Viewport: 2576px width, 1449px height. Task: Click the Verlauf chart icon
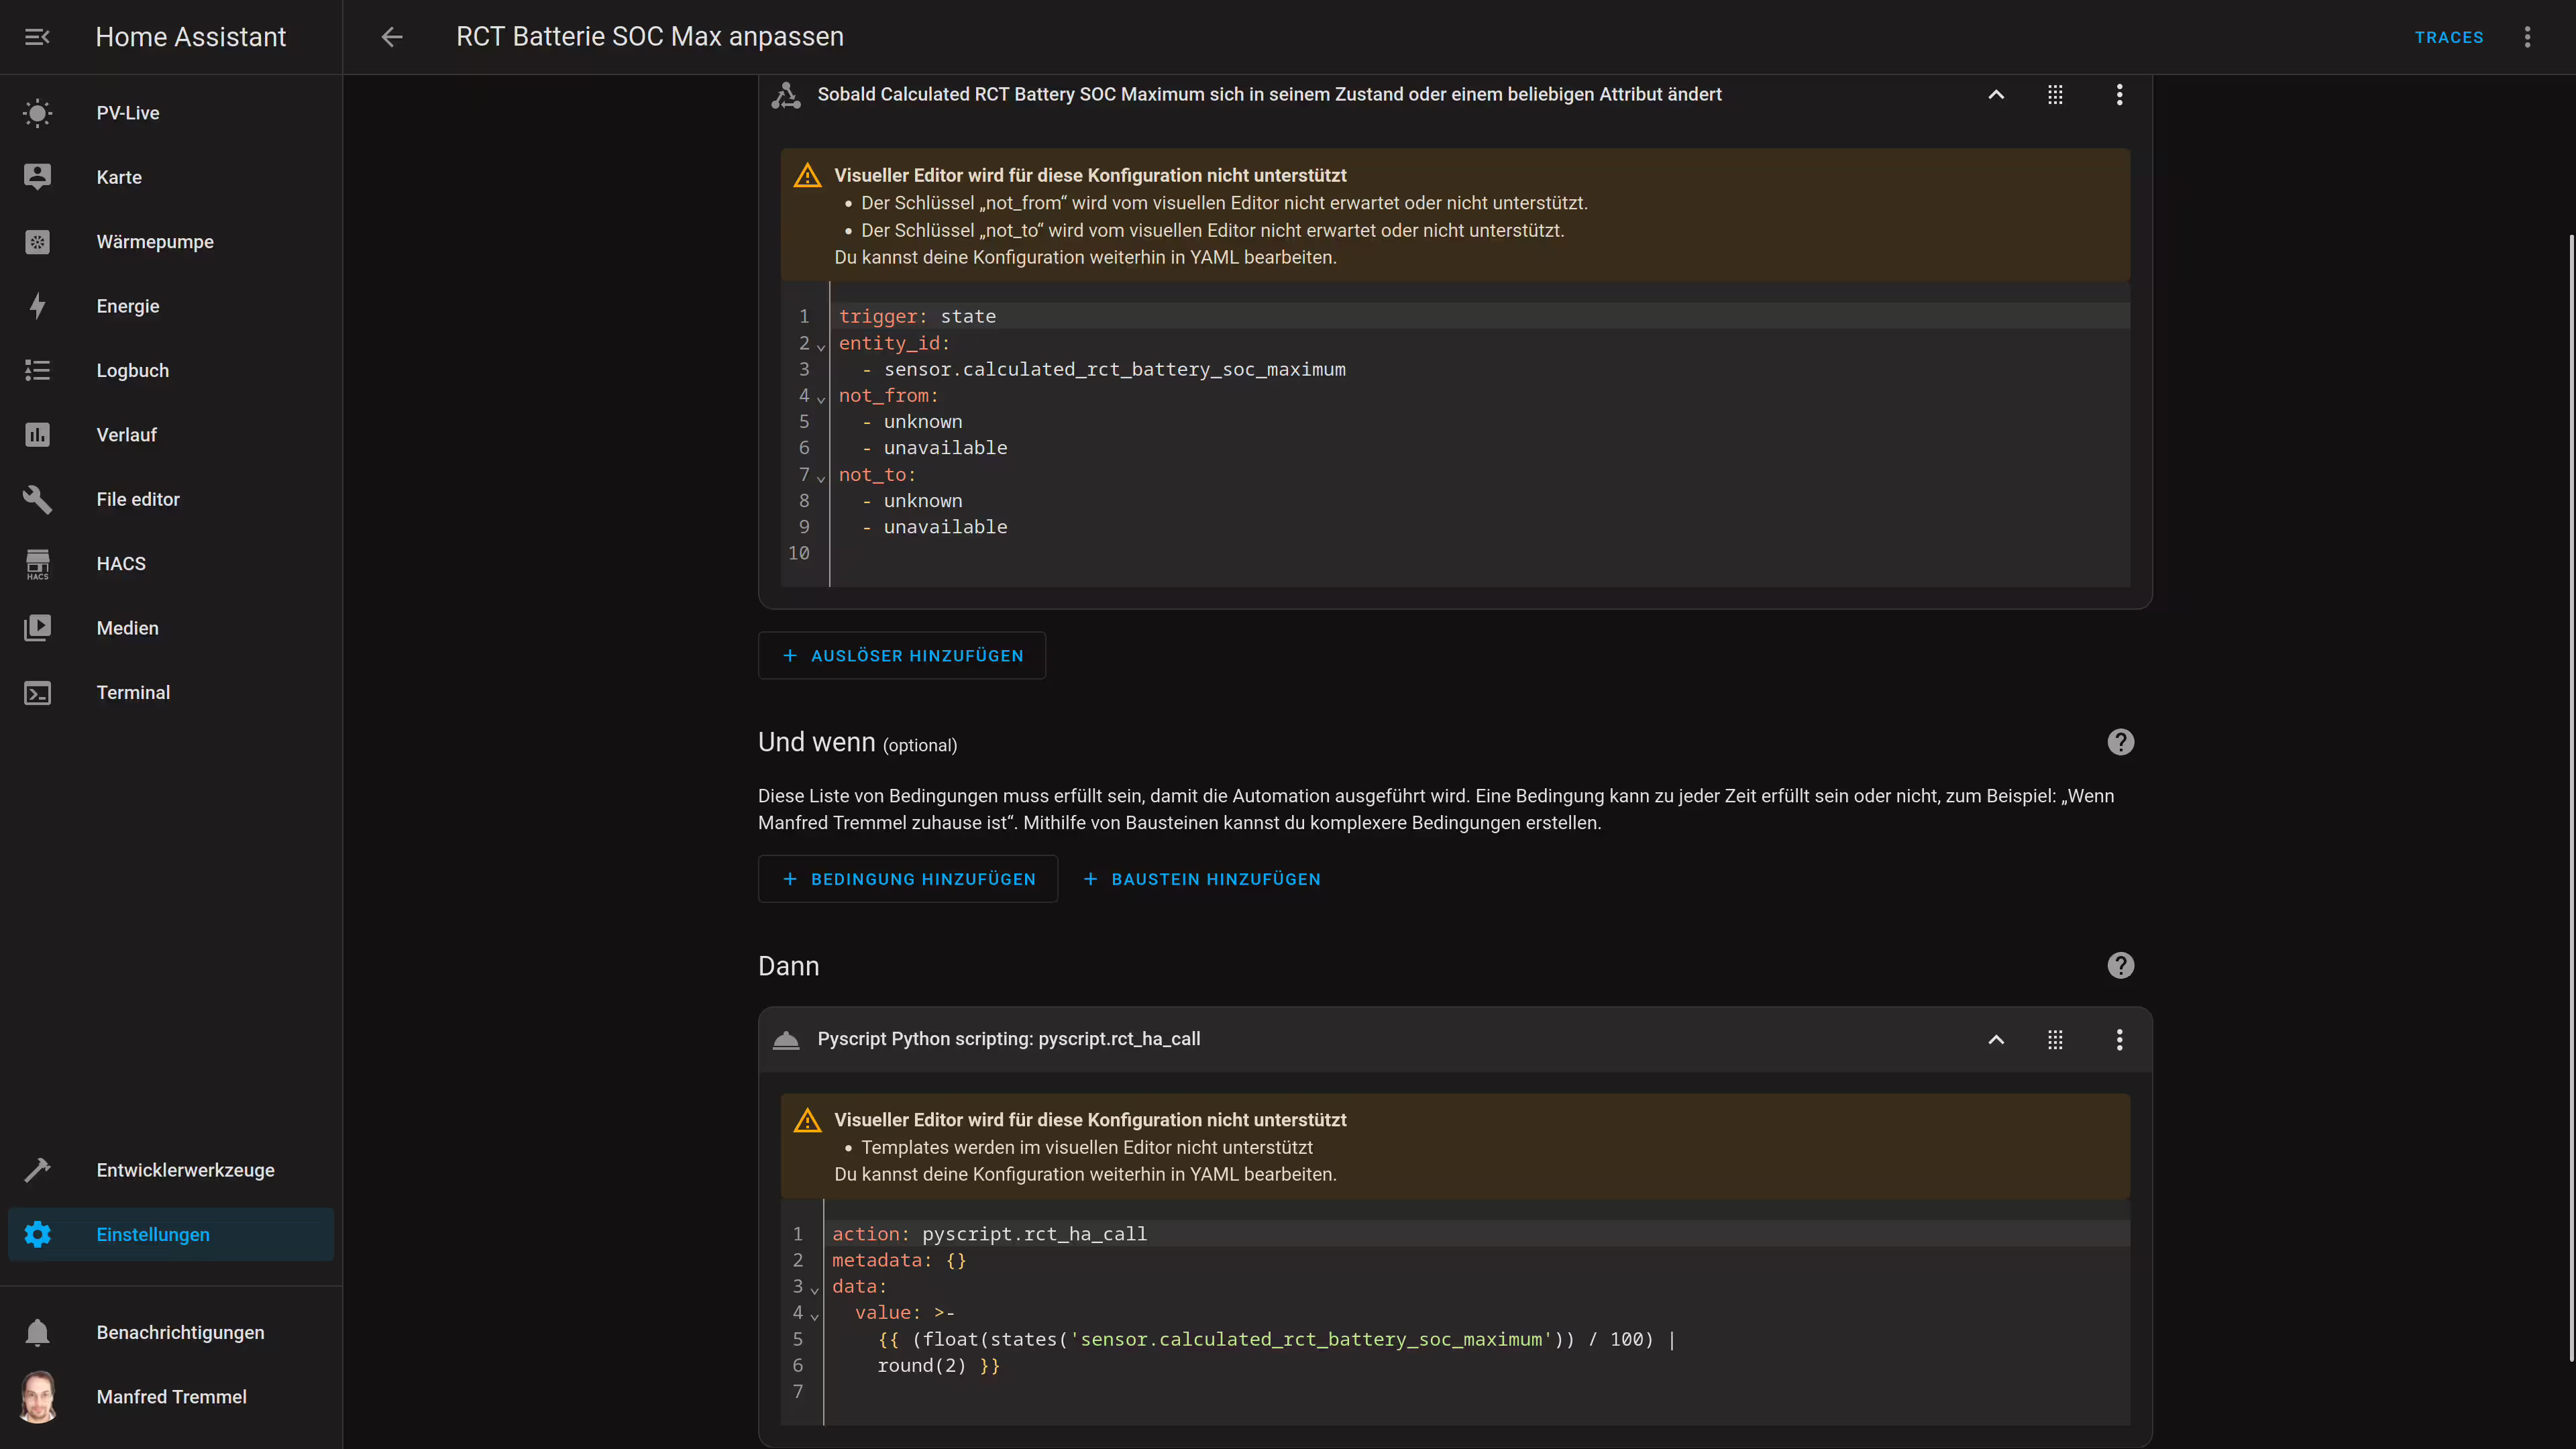pyautogui.click(x=37, y=435)
